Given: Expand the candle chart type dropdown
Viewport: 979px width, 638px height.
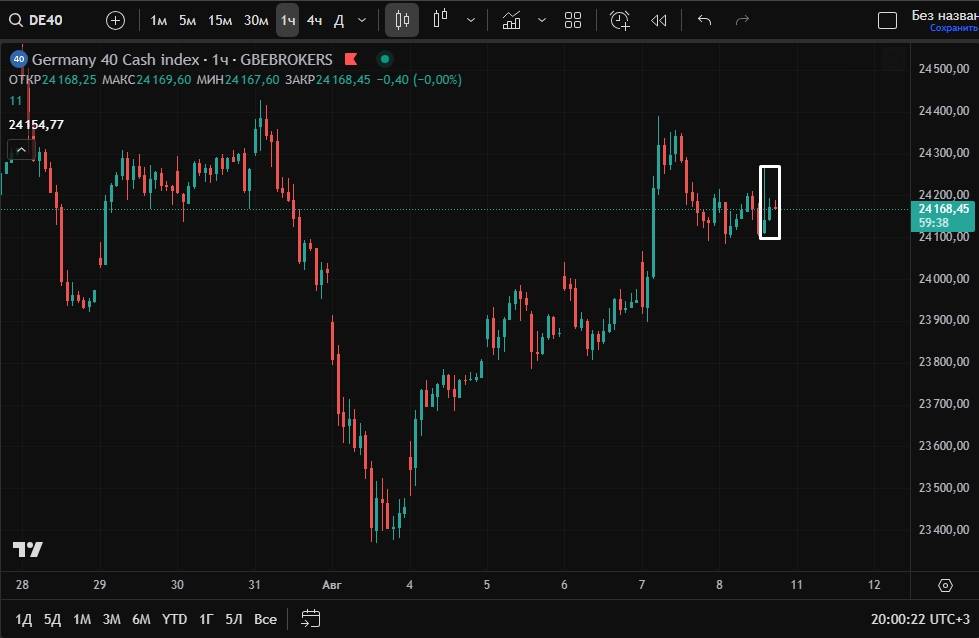Looking at the screenshot, I should [470, 20].
